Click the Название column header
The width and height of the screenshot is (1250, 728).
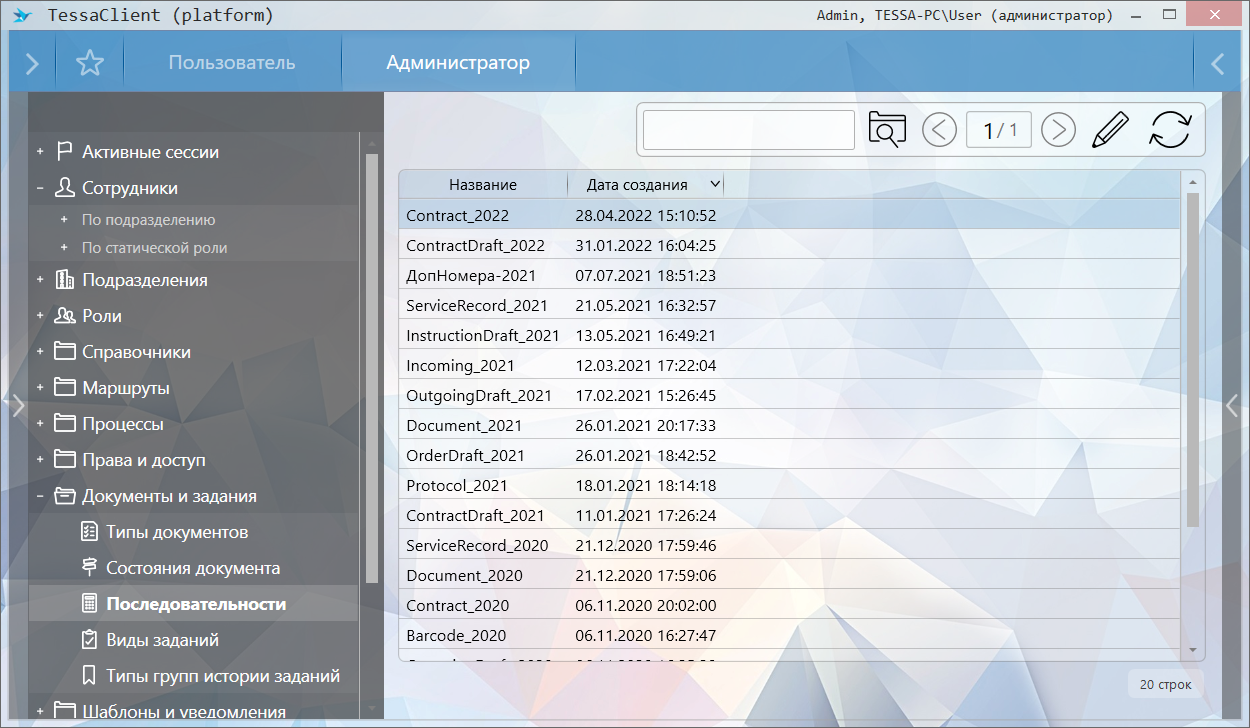click(483, 184)
